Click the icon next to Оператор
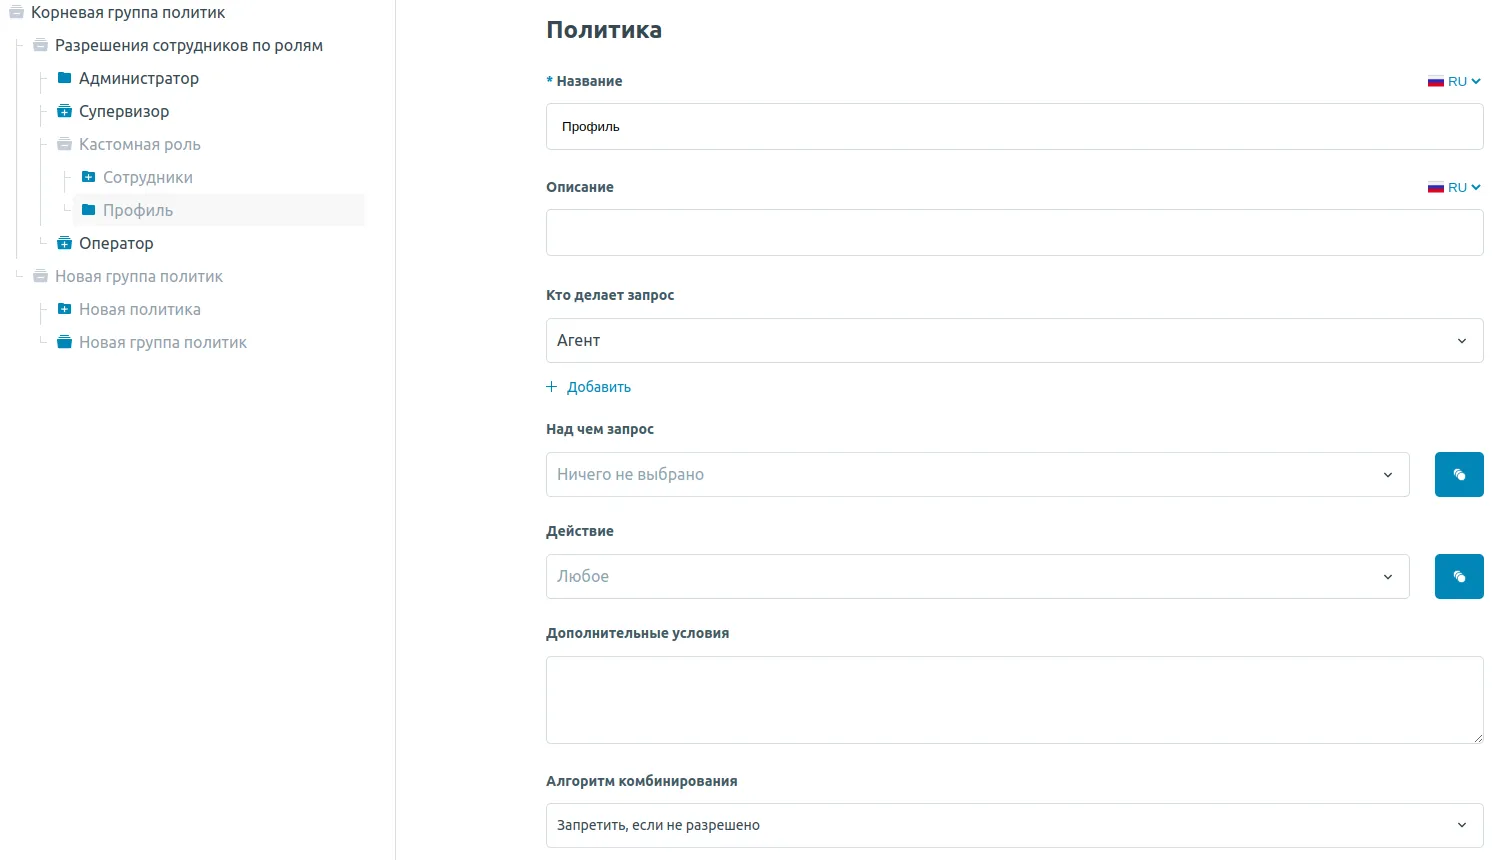The image size is (1505, 860). point(64,243)
